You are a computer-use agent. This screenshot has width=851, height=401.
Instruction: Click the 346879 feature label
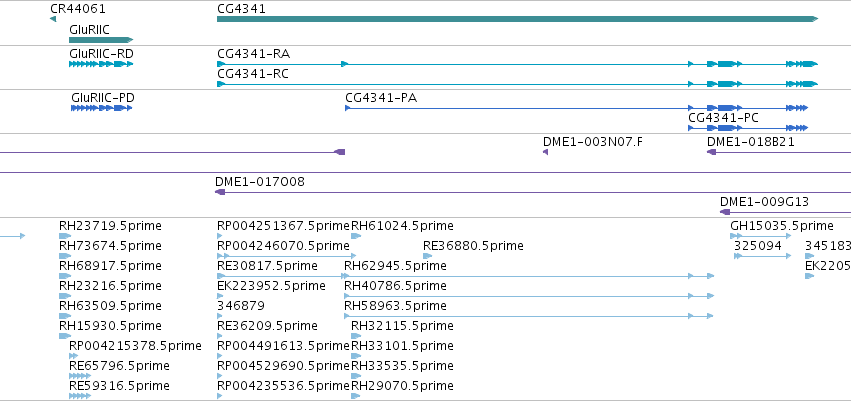coord(241,306)
